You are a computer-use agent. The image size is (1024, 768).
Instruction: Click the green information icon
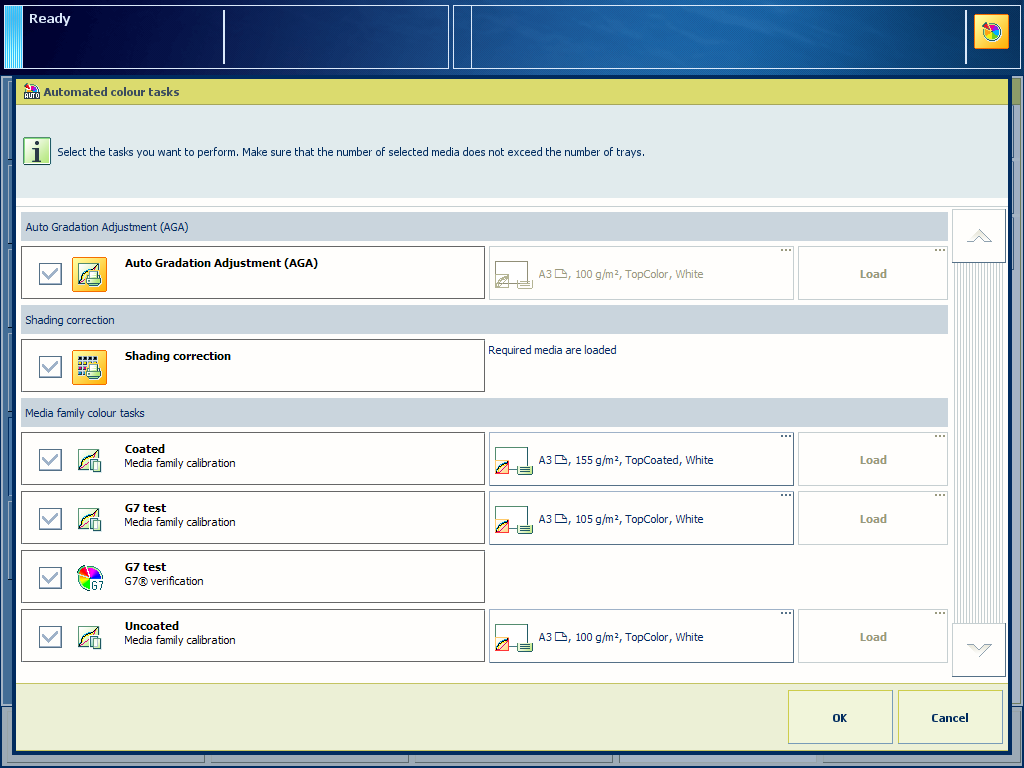37,152
